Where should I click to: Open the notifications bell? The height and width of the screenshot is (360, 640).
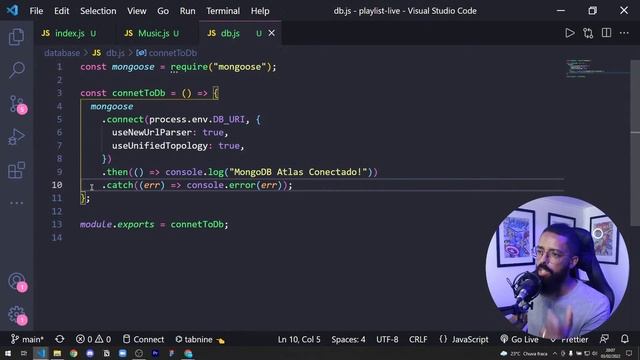pos(625,339)
